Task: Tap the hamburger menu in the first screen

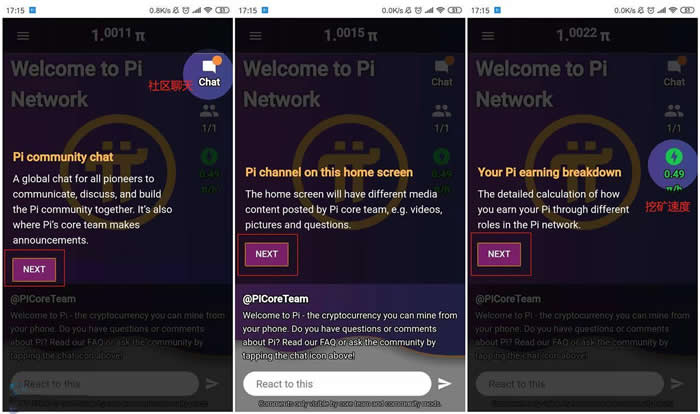Action: (23, 36)
